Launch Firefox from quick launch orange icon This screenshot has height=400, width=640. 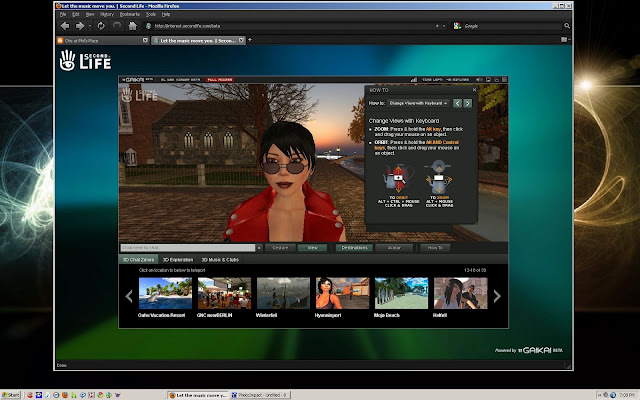[64, 395]
